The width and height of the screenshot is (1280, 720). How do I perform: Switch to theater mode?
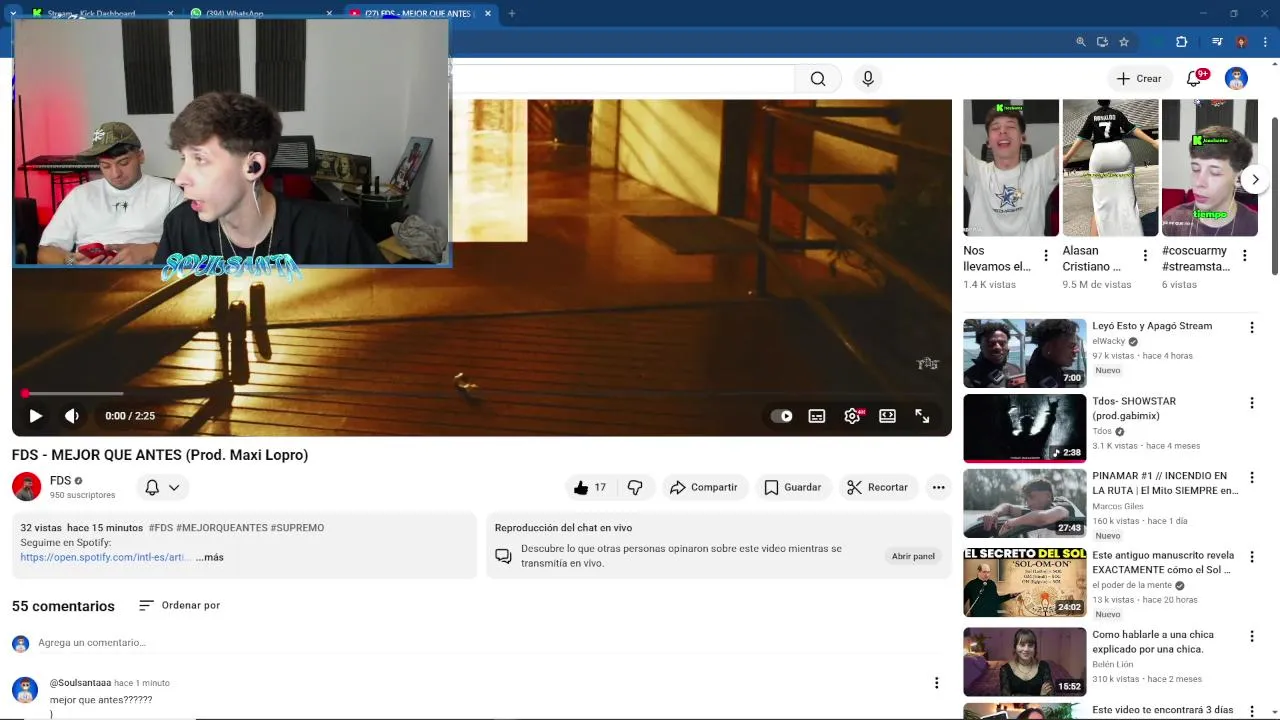[887, 416]
